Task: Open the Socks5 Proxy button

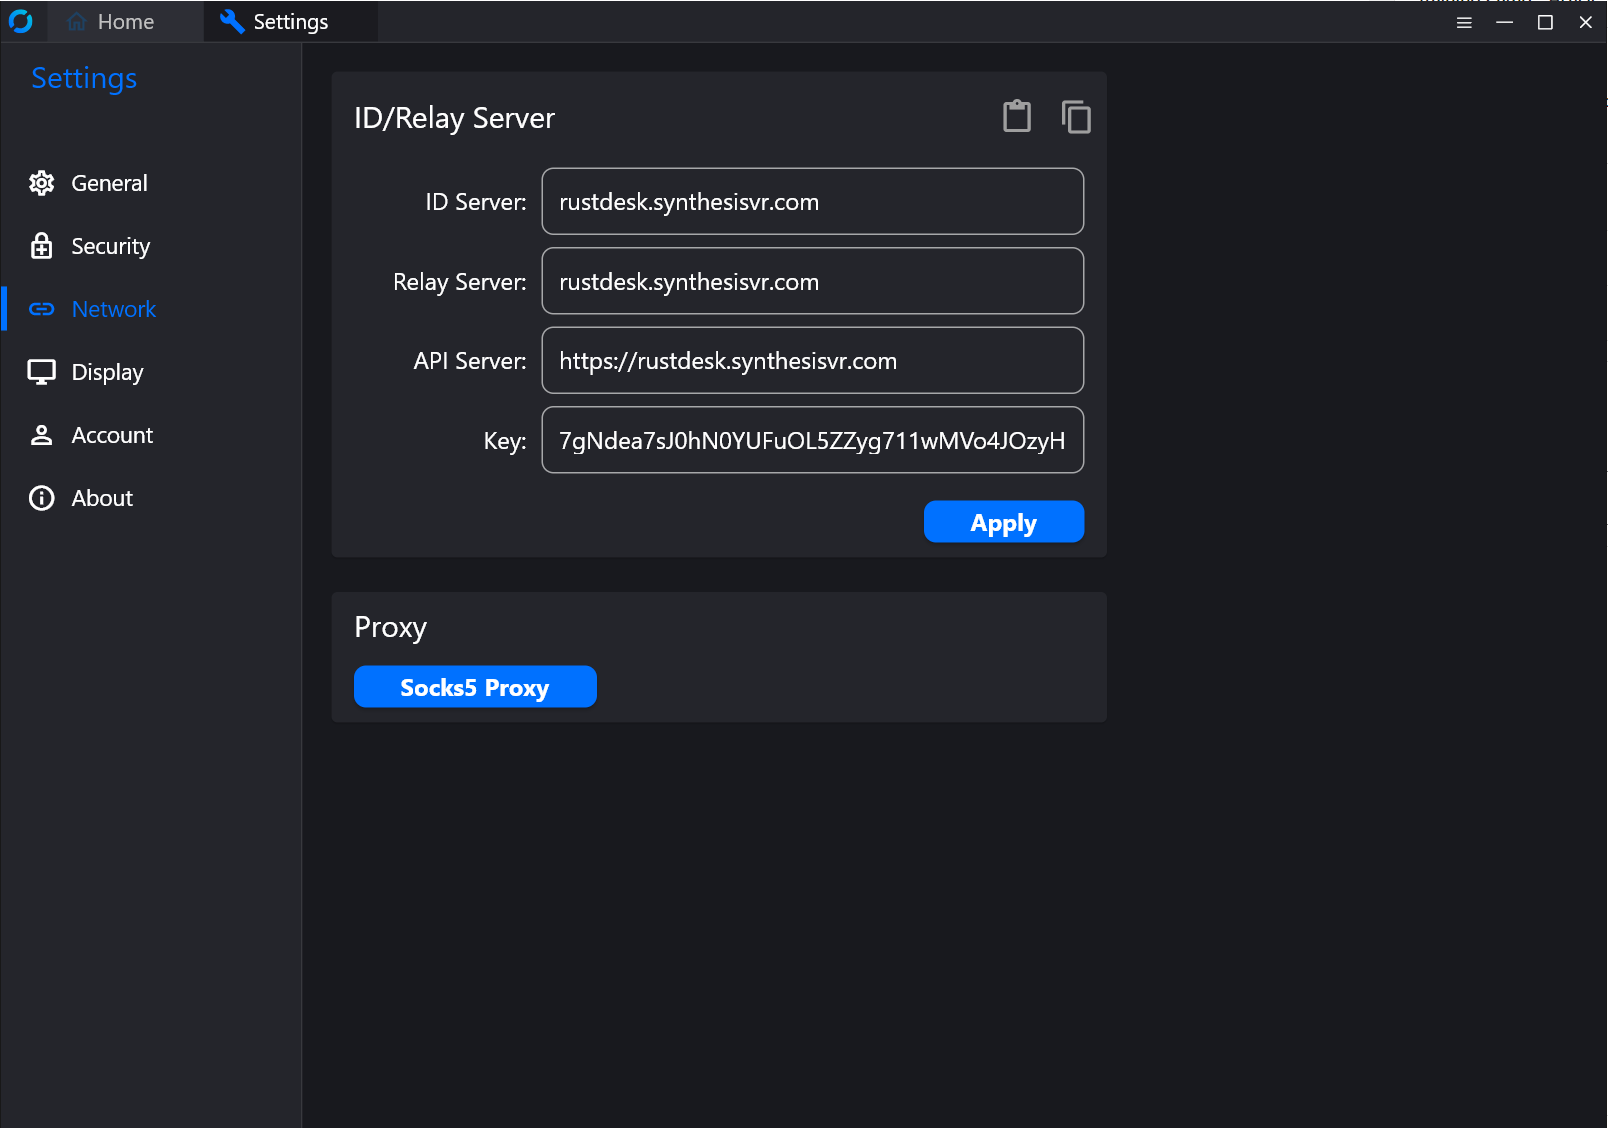Action: click(x=475, y=687)
